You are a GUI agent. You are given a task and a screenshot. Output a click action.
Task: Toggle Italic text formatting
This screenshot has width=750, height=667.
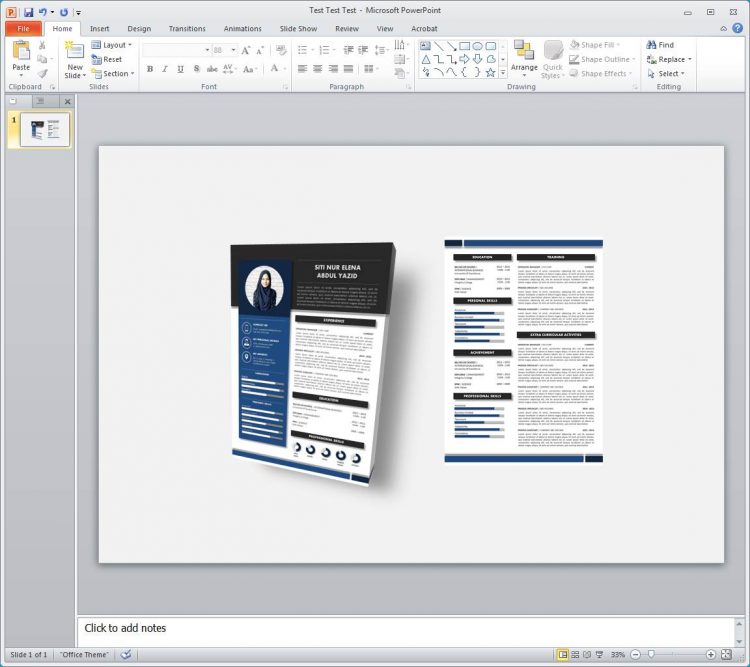coord(164,69)
